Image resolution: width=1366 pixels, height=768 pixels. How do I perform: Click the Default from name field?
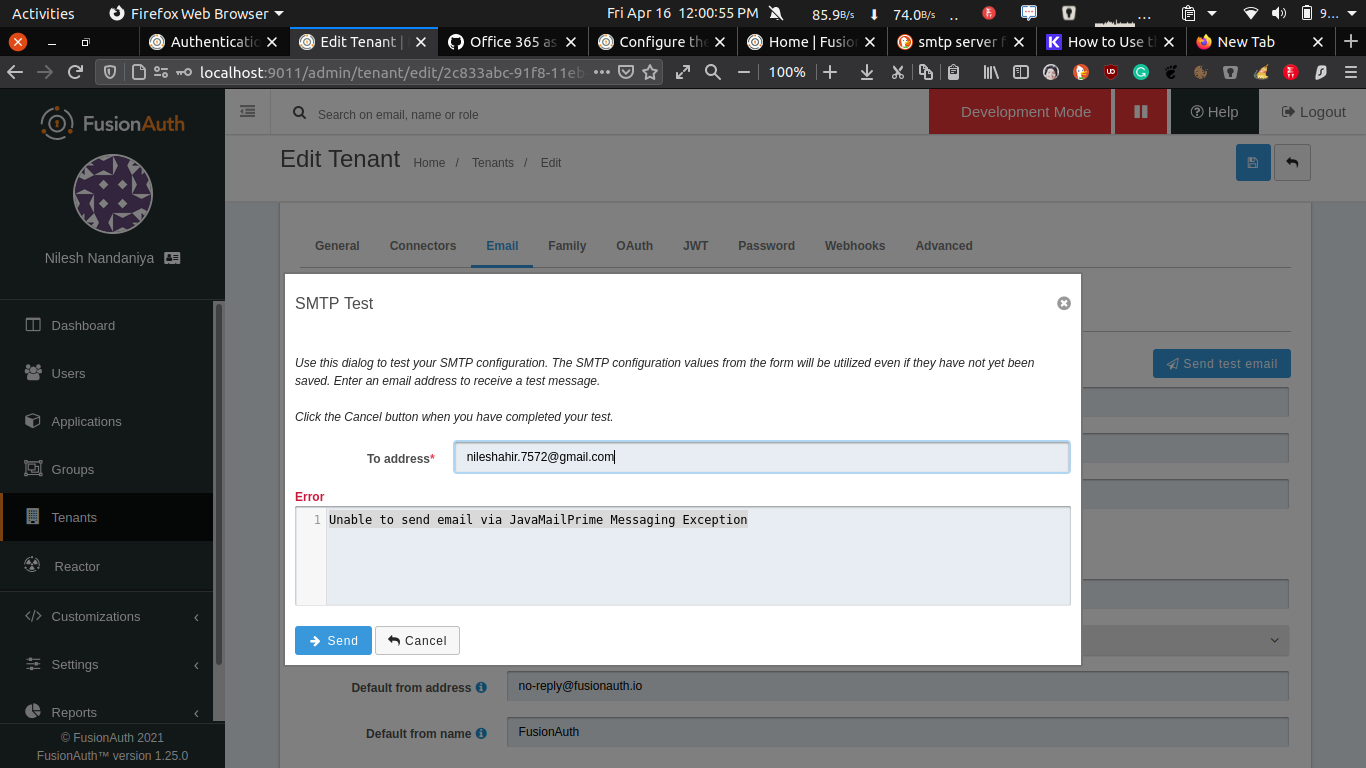(x=897, y=732)
